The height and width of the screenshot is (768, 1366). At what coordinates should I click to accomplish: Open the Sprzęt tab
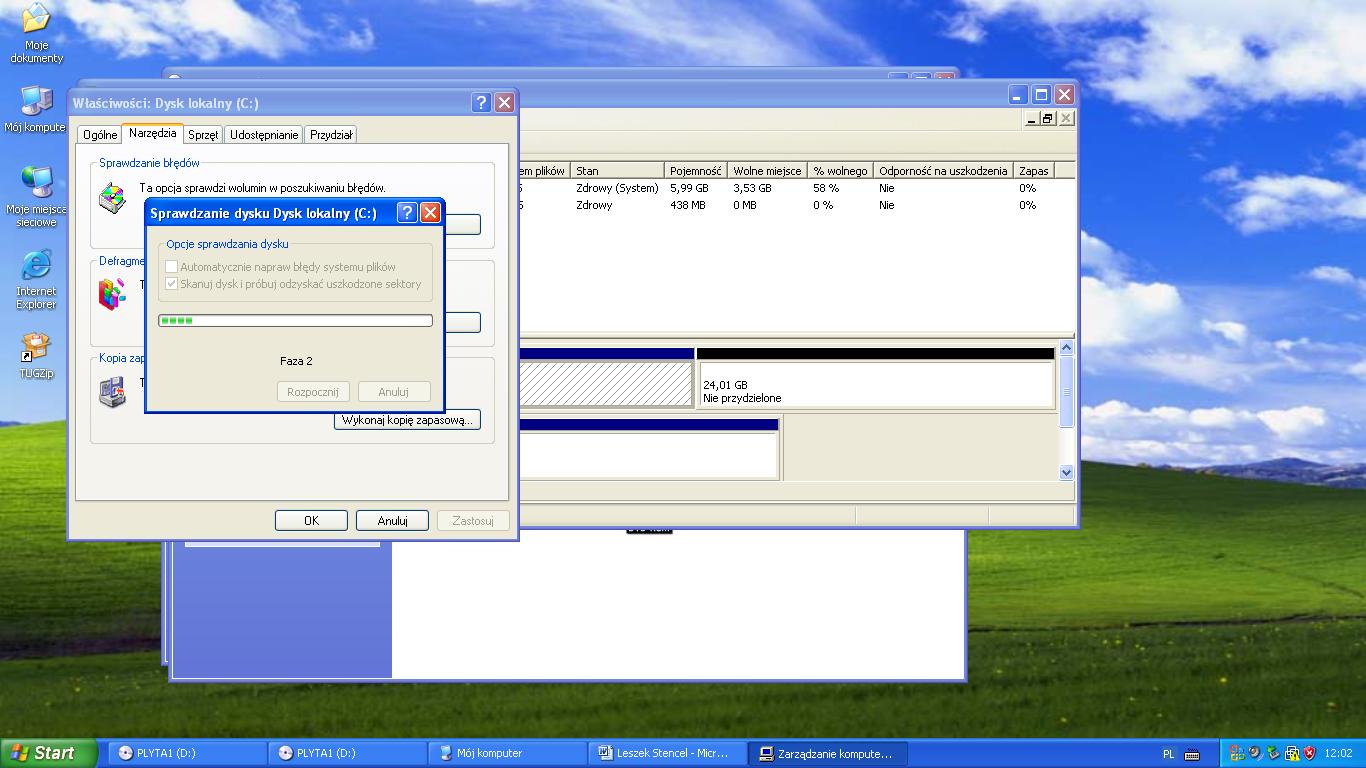pyautogui.click(x=203, y=135)
